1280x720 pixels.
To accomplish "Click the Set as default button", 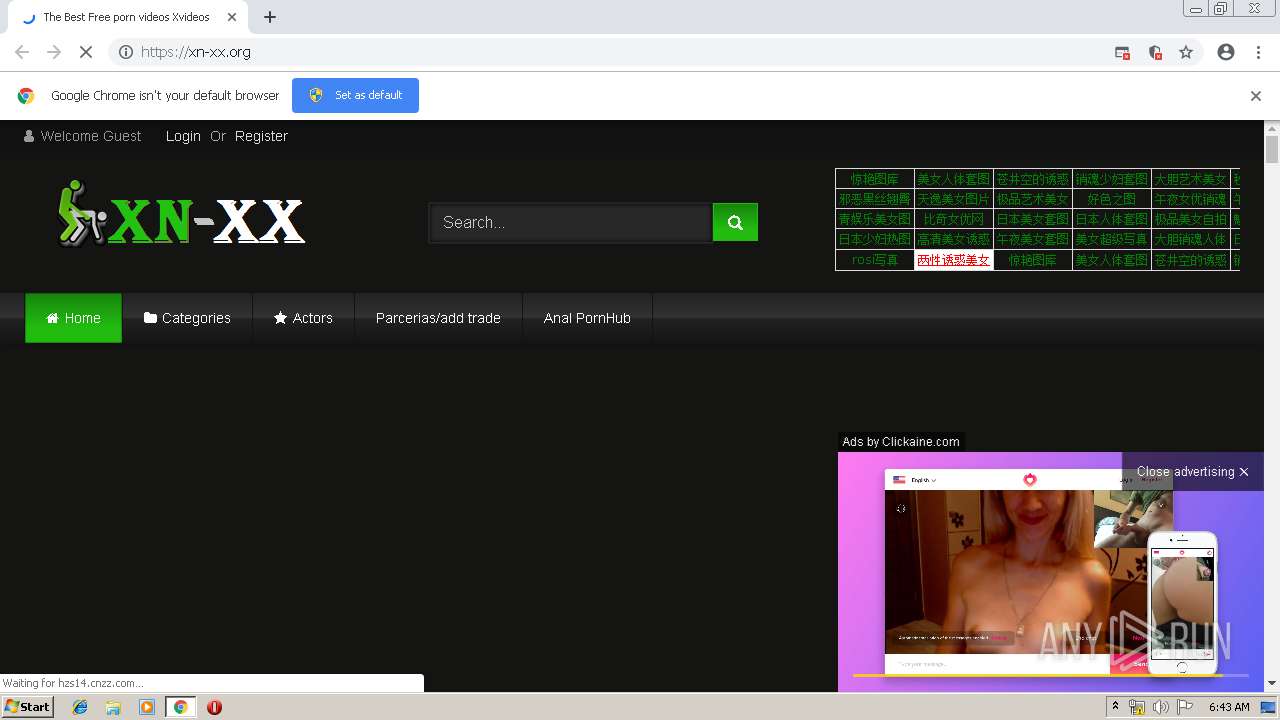I will (355, 95).
